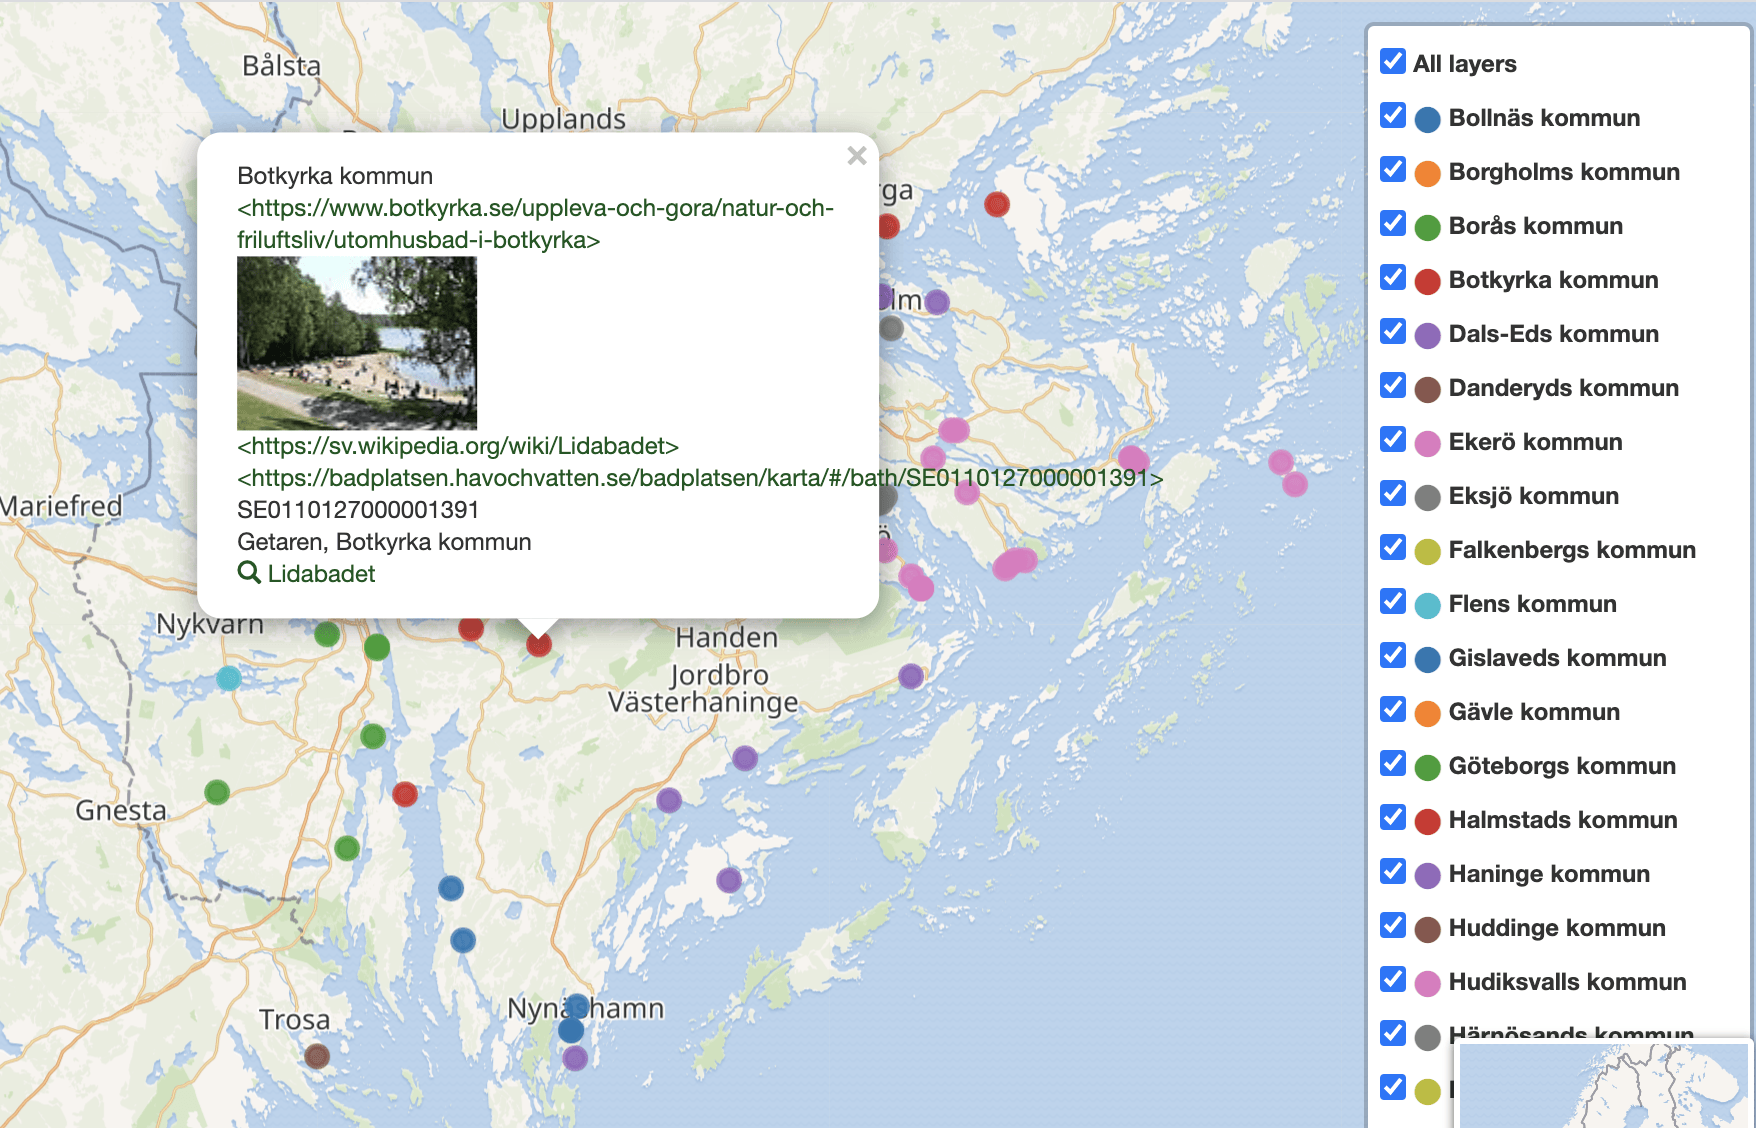Click the Lidabadet search link text
Screen dimensions: 1756x1128
[321, 574]
